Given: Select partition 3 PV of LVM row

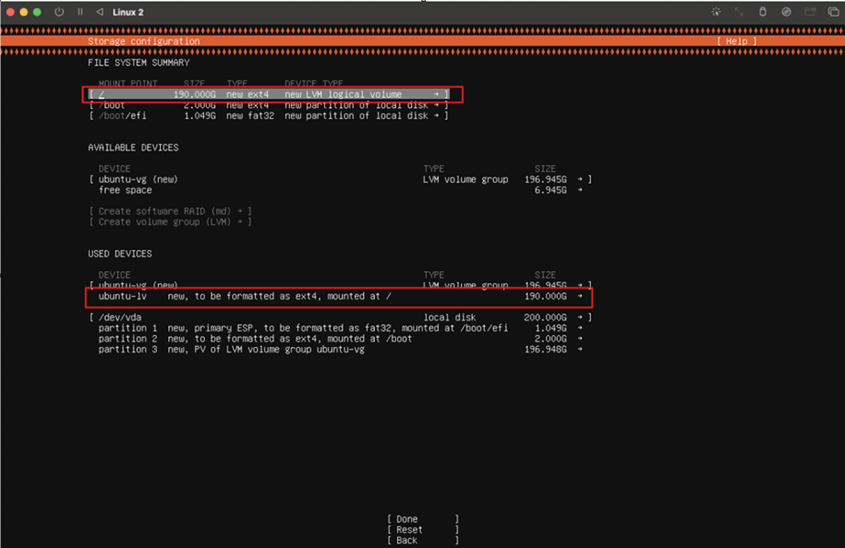Looking at the screenshot, I should [x=340, y=350].
